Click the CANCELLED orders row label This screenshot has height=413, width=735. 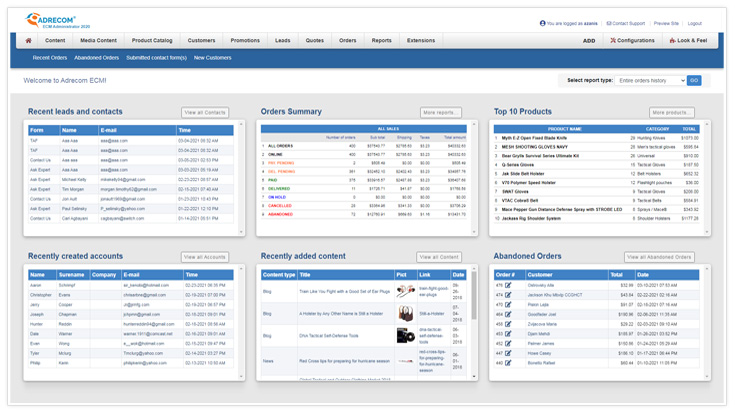(280, 206)
